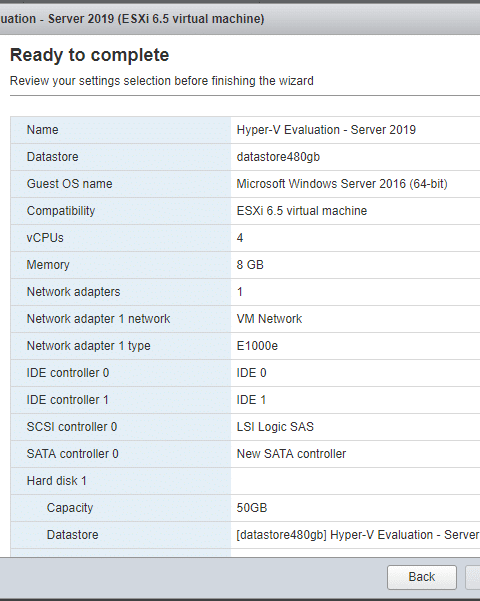Image resolution: width=480 pixels, height=601 pixels.
Task: Select the vCPUs row label
Action: coord(45,238)
